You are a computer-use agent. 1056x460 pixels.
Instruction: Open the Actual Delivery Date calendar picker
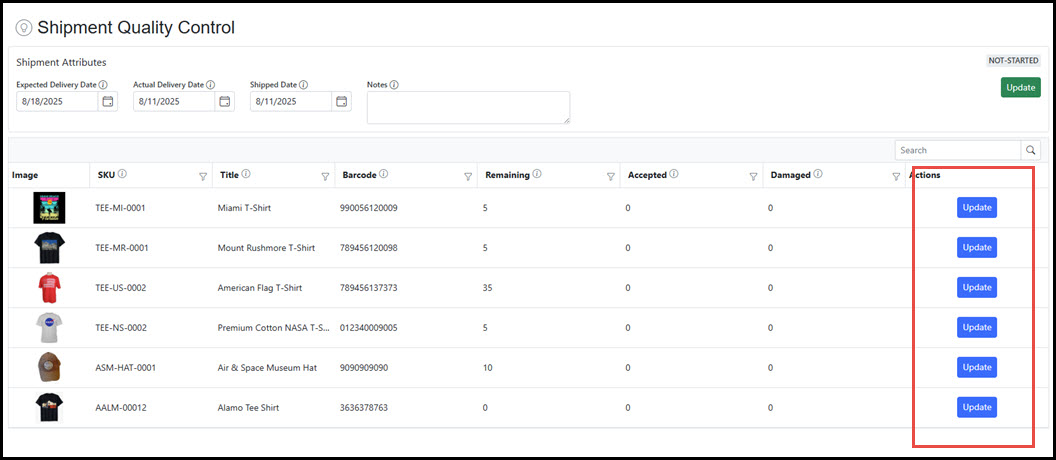(225, 101)
